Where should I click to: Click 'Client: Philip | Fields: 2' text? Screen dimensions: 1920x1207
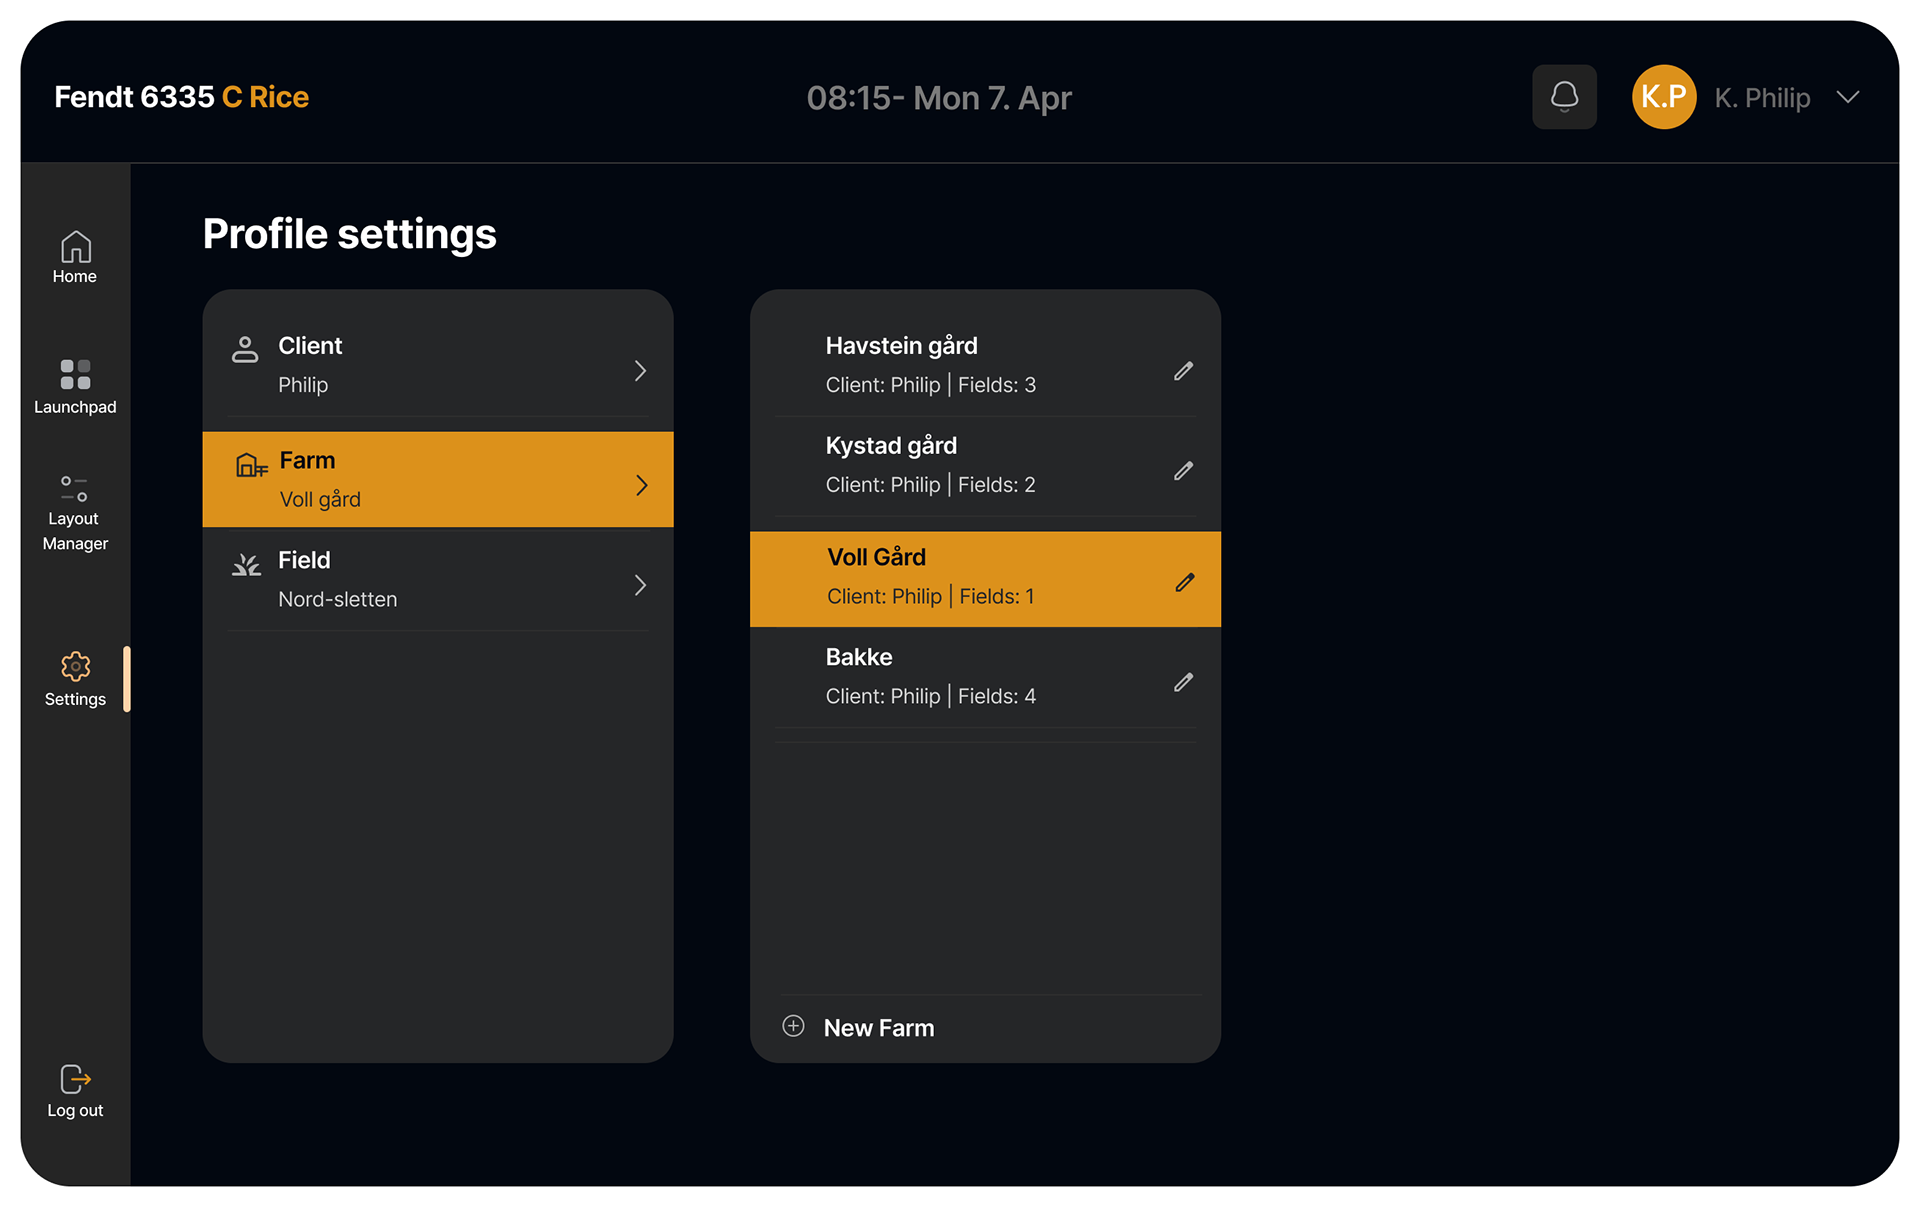click(x=931, y=485)
